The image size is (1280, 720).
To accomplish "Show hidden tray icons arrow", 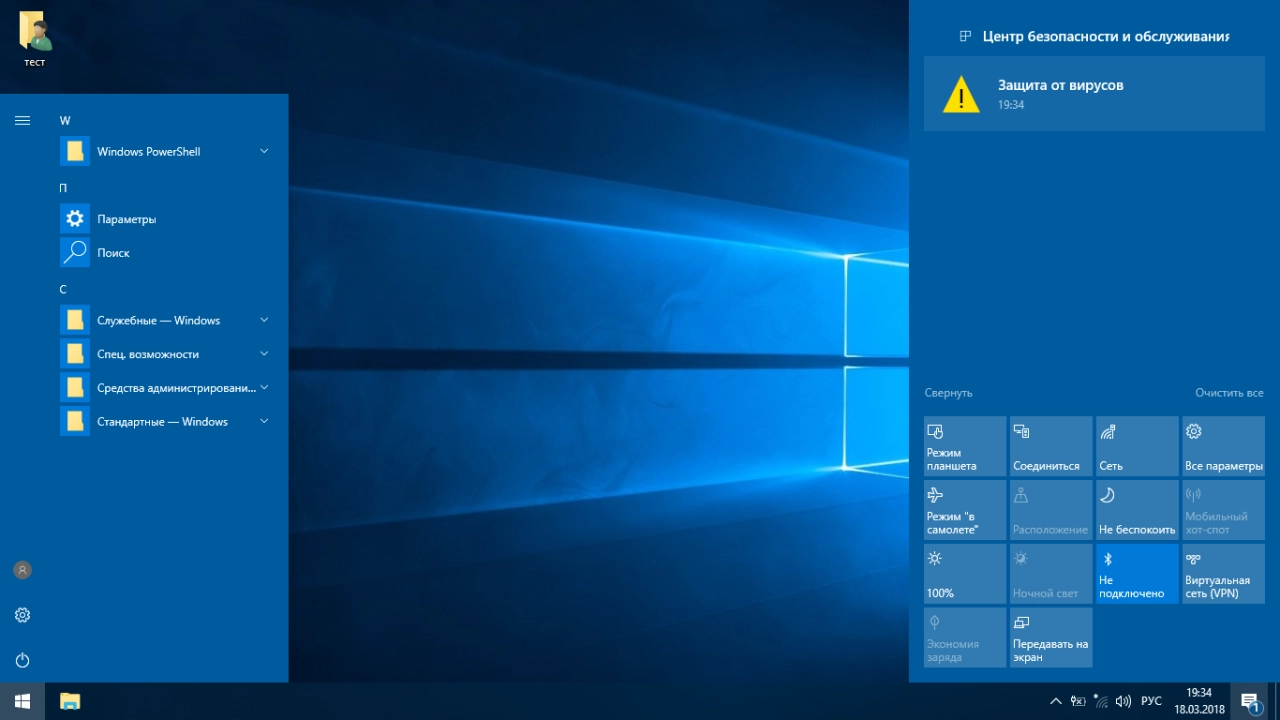I will 1055,701.
